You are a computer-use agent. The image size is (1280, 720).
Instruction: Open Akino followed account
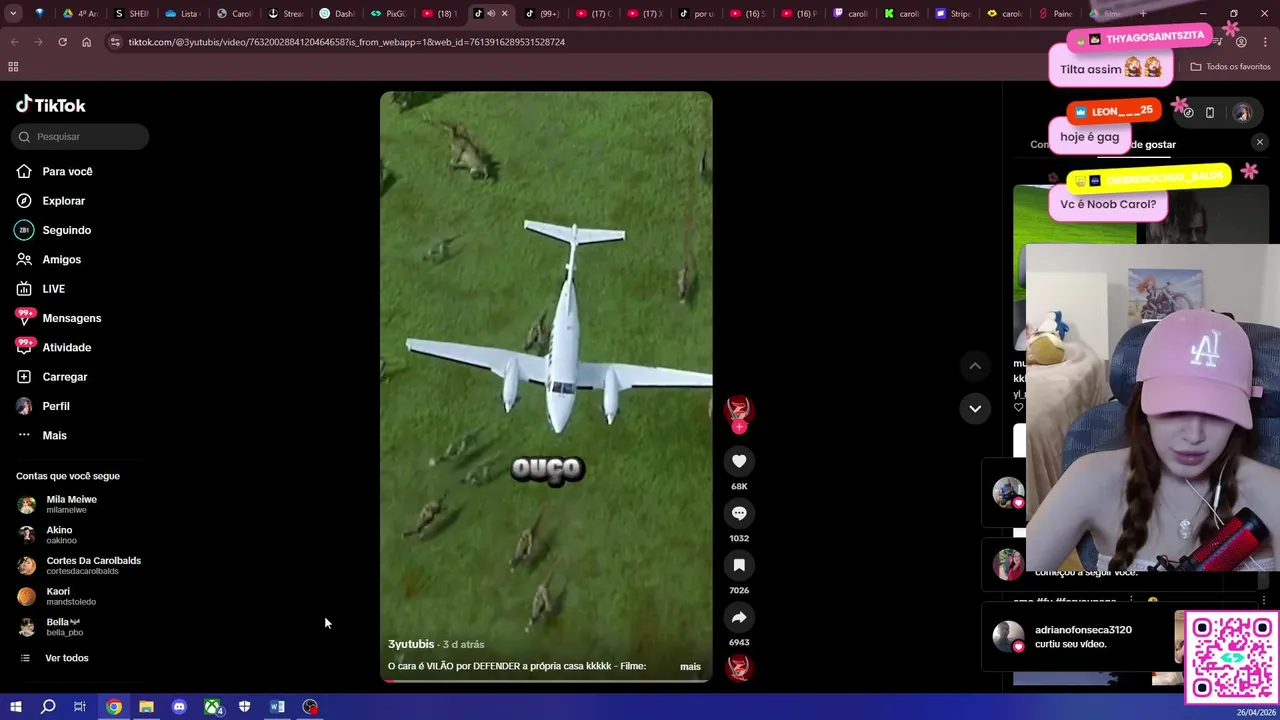(59, 535)
